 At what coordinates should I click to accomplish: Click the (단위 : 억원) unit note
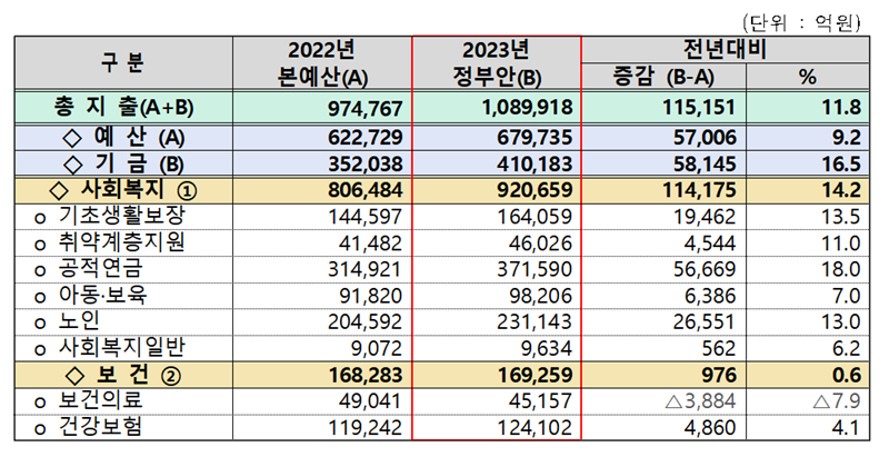click(801, 23)
